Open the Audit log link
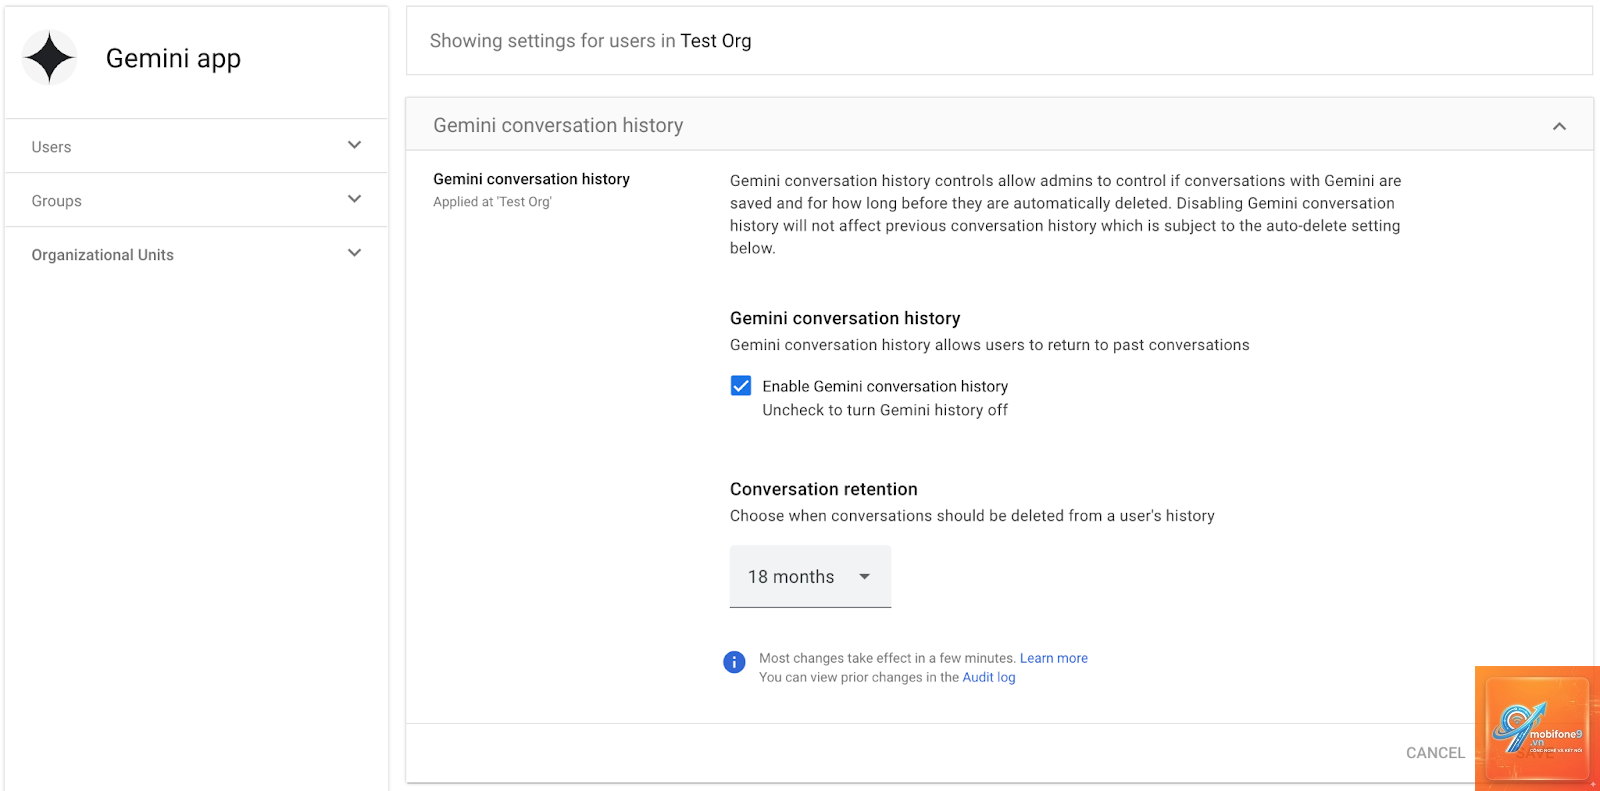Viewport: 1600px width, 791px height. [989, 677]
